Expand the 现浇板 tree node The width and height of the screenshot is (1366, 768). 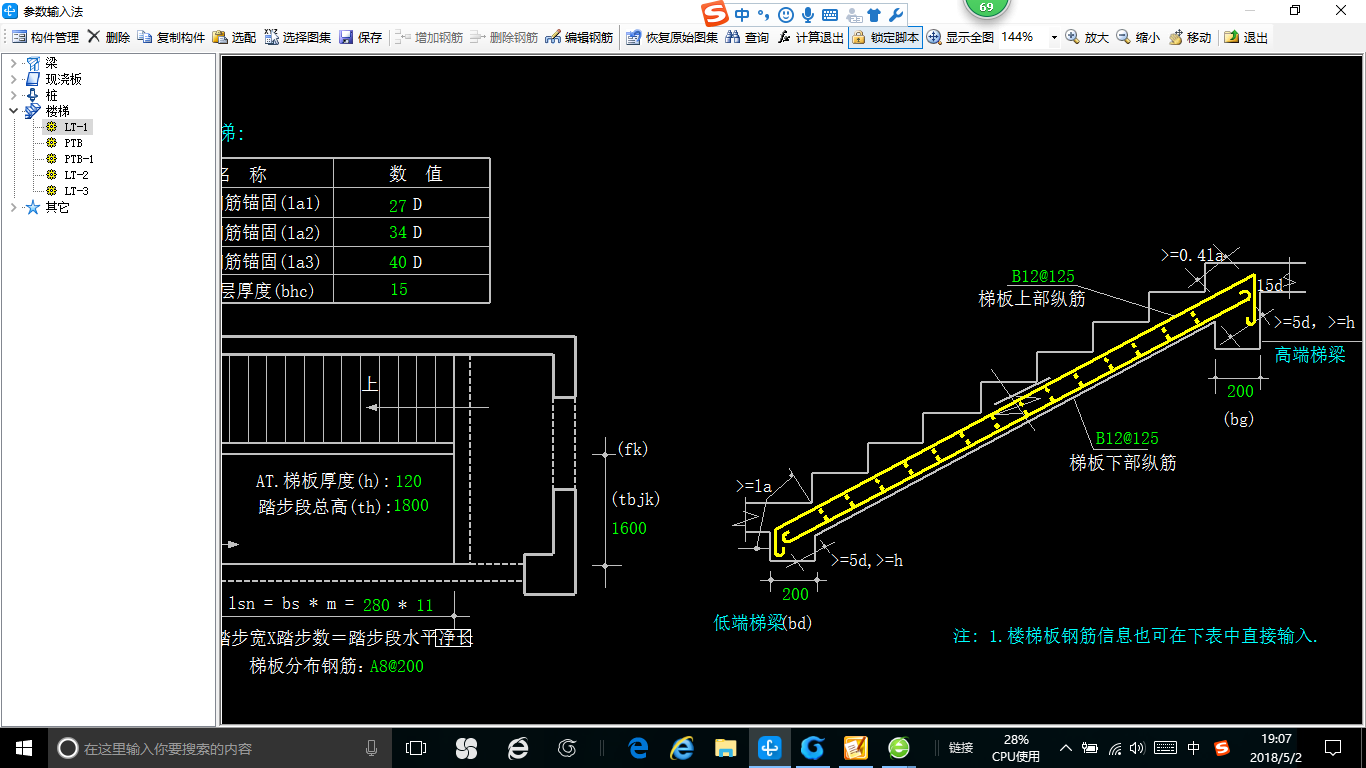pos(14,79)
